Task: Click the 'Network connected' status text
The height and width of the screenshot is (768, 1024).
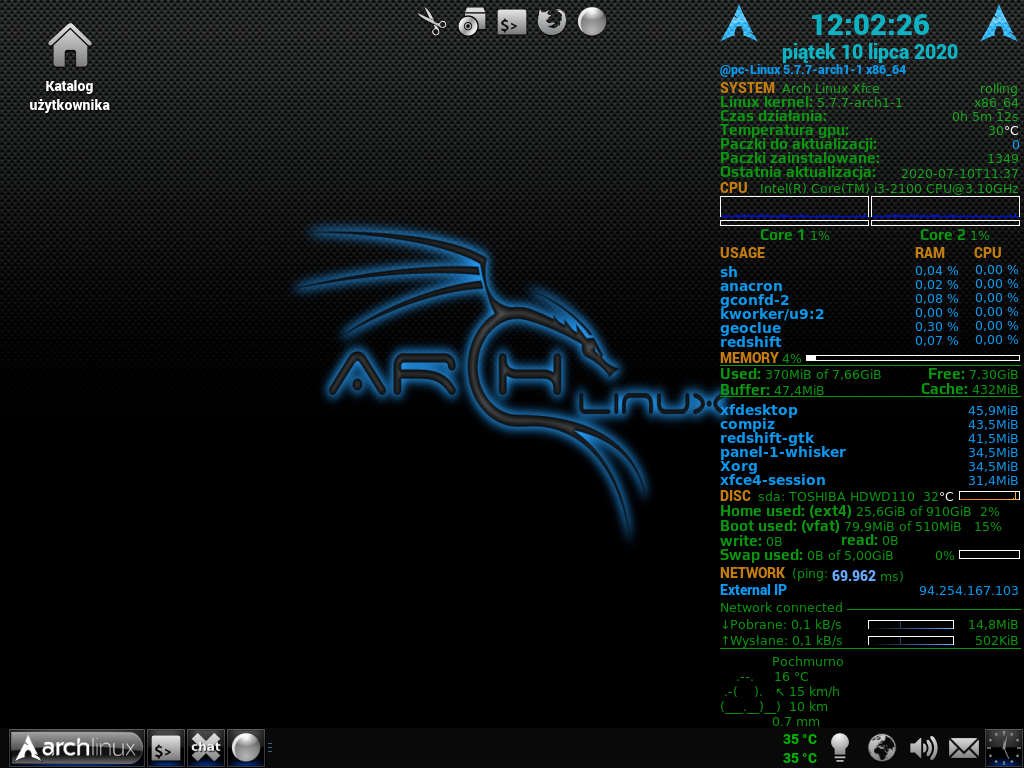Action: pos(781,608)
